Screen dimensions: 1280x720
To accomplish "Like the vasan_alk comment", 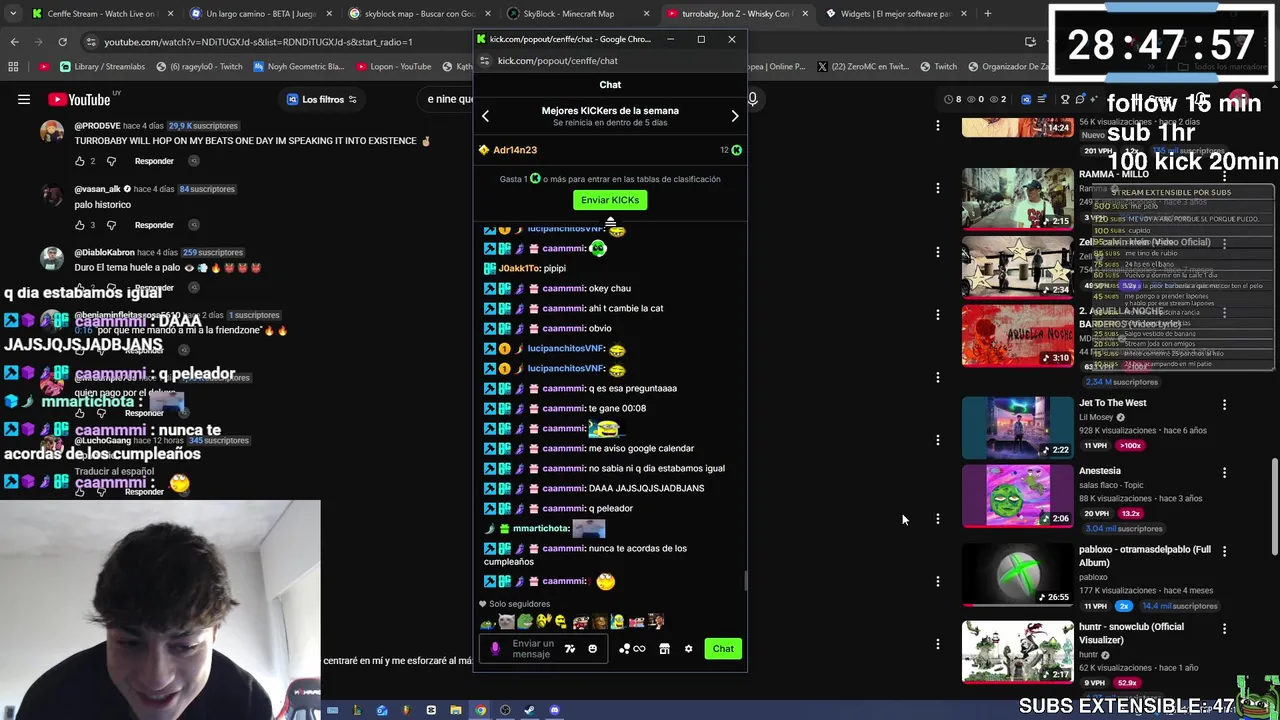I will [79, 225].
